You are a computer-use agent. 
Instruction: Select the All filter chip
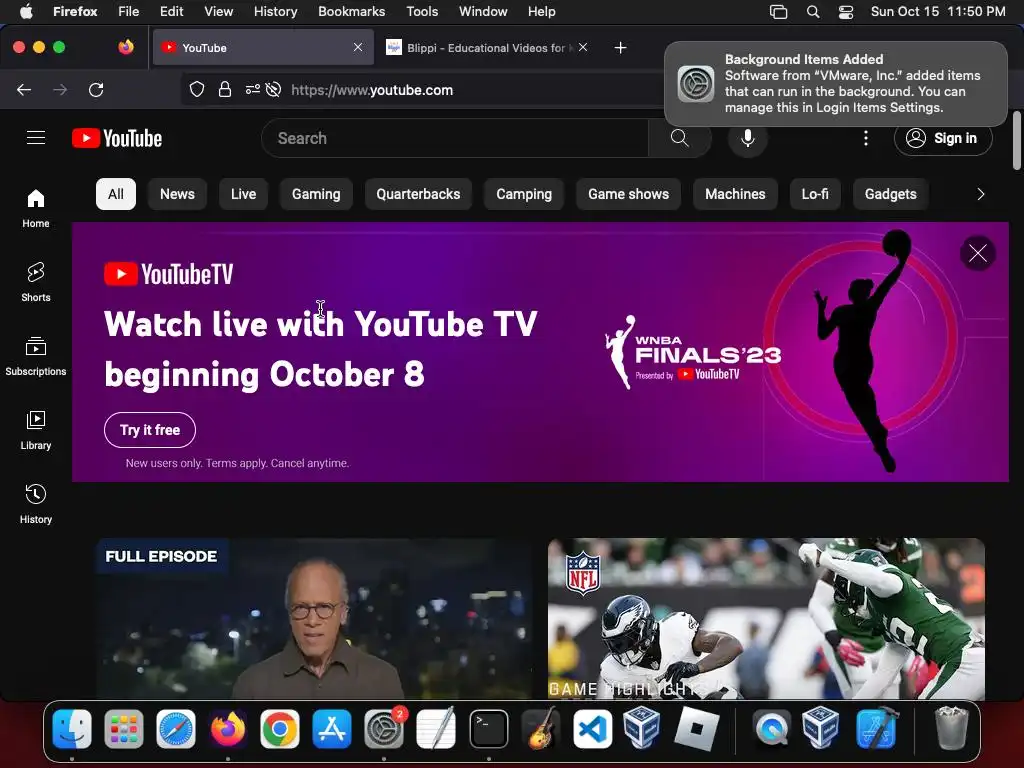click(116, 194)
